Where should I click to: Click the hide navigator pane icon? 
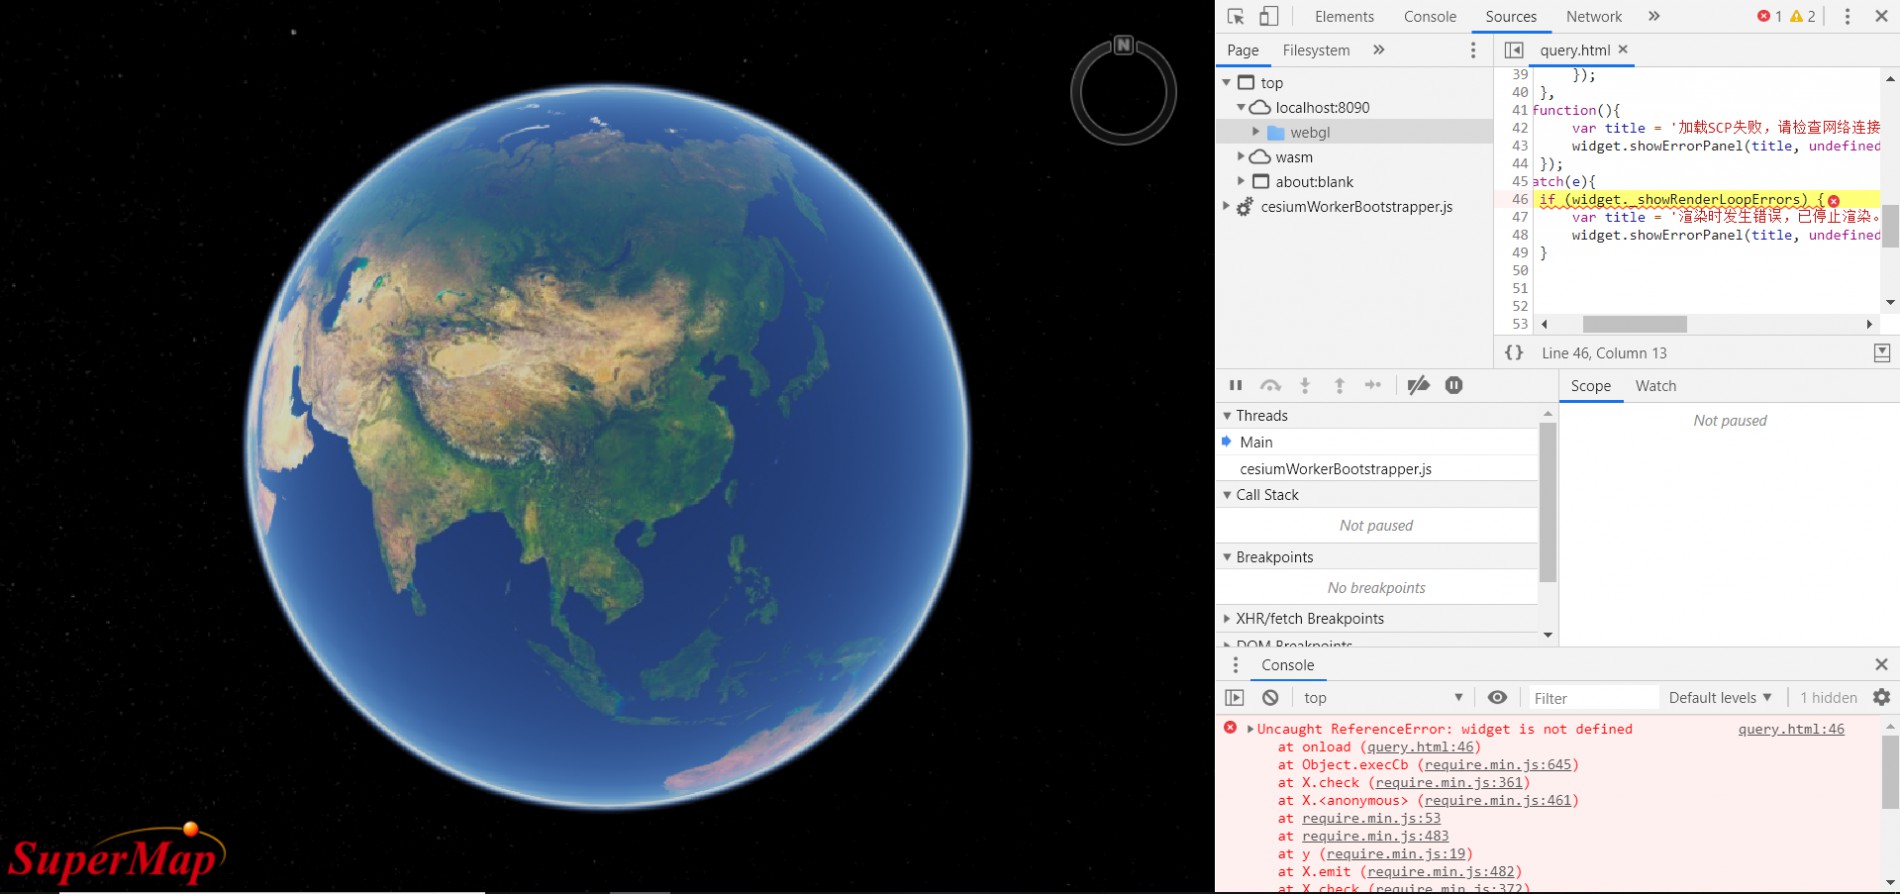tap(1514, 50)
